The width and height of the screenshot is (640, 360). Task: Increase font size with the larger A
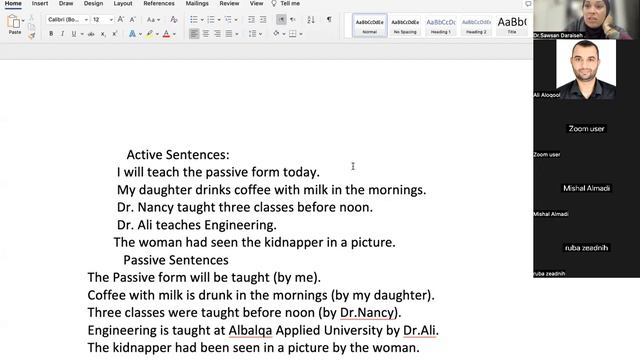click(121, 20)
